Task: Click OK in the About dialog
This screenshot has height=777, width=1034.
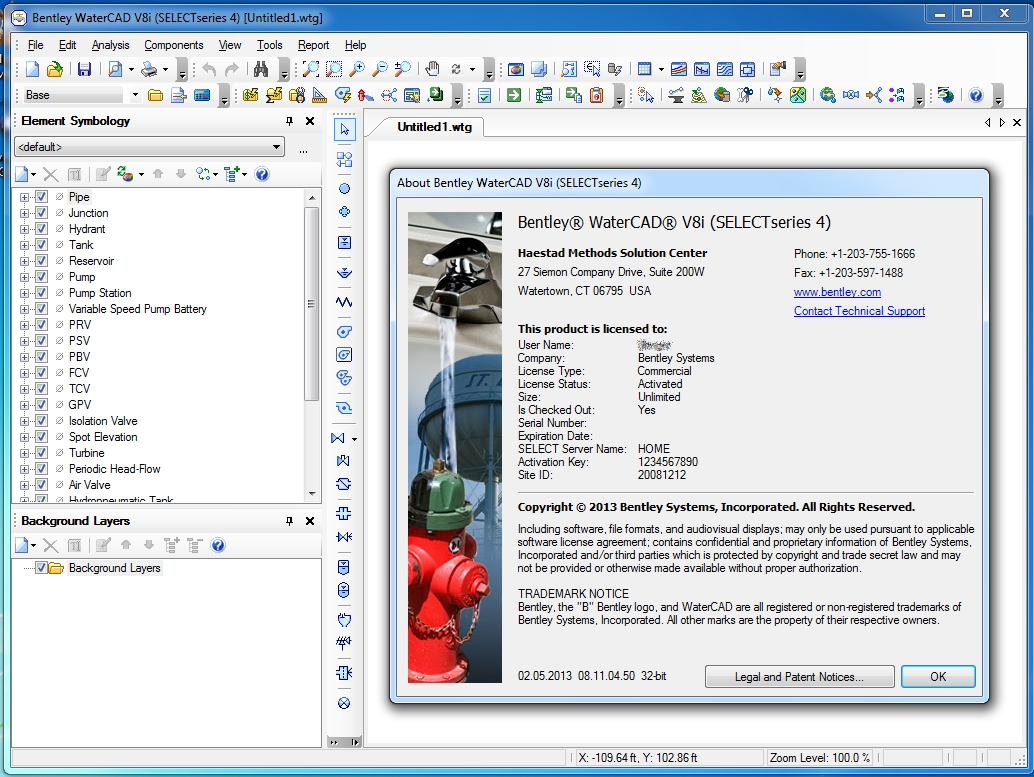Action: (x=938, y=677)
